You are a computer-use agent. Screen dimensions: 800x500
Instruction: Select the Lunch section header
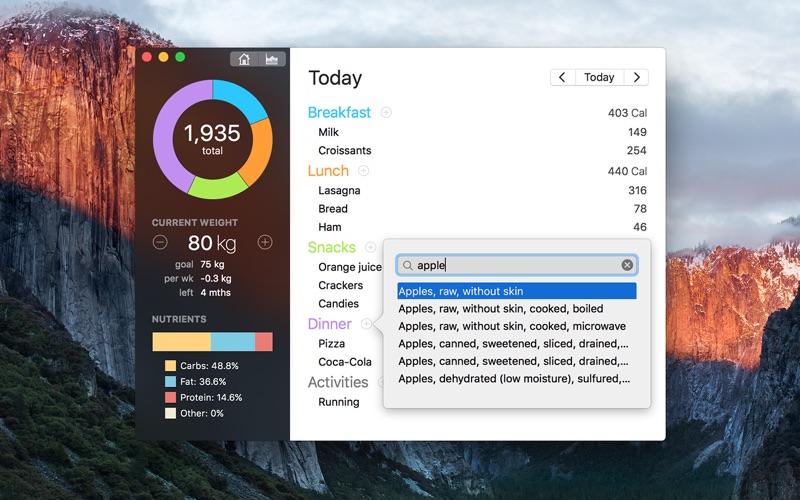328,170
